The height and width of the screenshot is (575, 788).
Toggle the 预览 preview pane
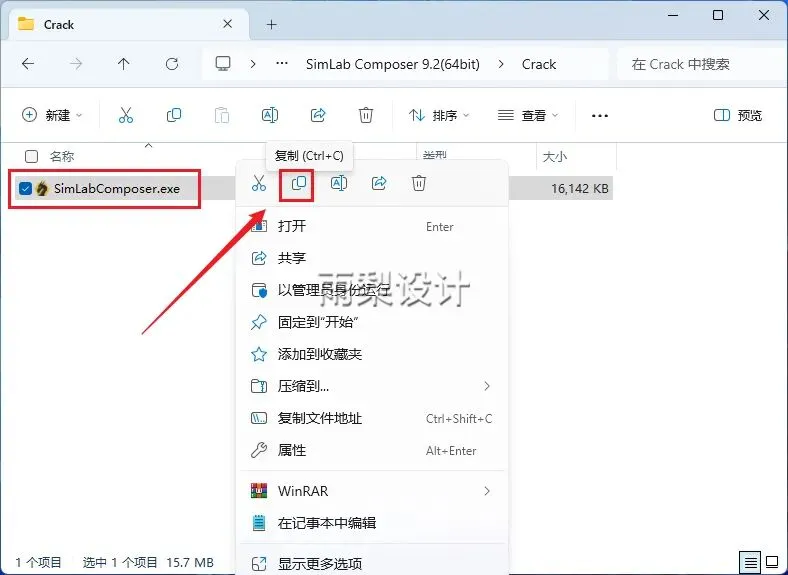pos(738,115)
